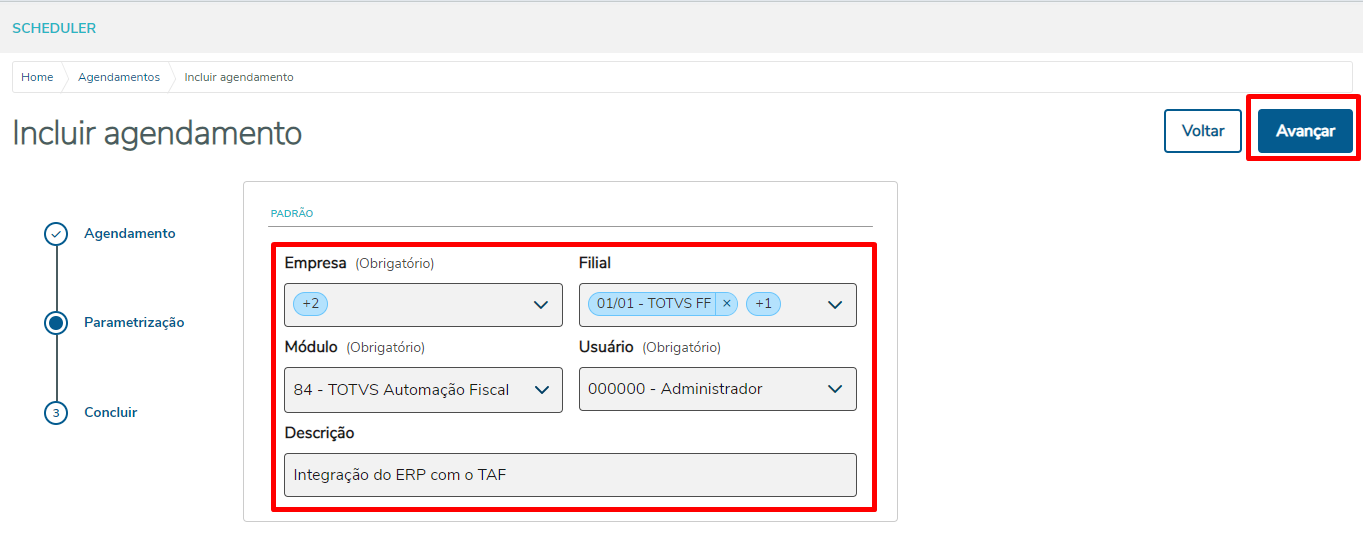Click the Filial field label

coord(595,263)
